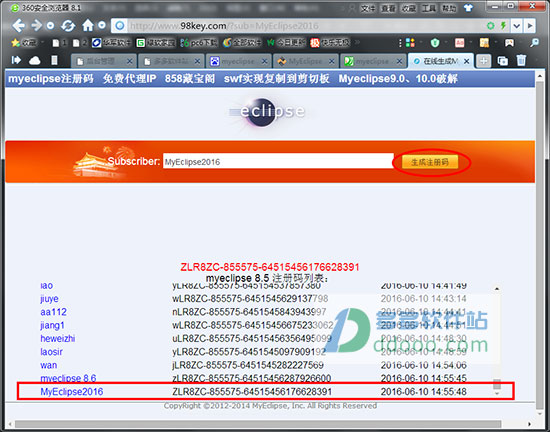Expand the address bar dropdown arrow

point(516,26)
